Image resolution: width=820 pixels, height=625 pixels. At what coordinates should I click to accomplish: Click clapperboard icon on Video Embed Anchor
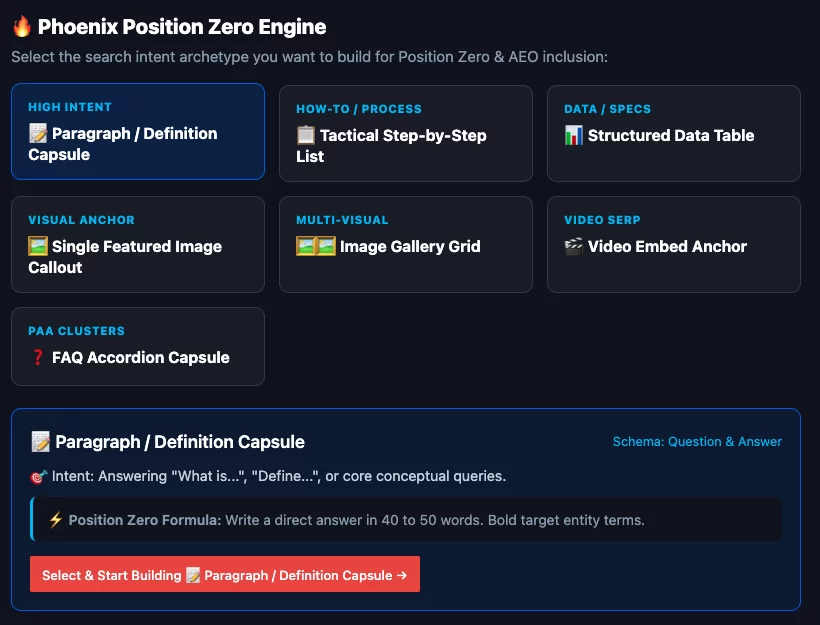click(574, 246)
